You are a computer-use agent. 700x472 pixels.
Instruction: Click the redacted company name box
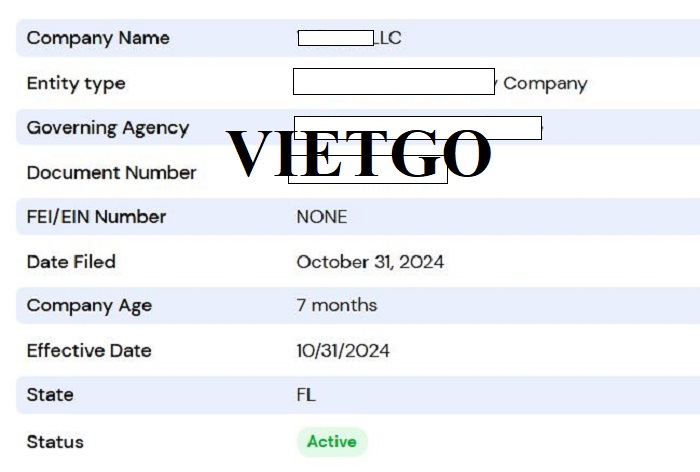tap(336, 38)
